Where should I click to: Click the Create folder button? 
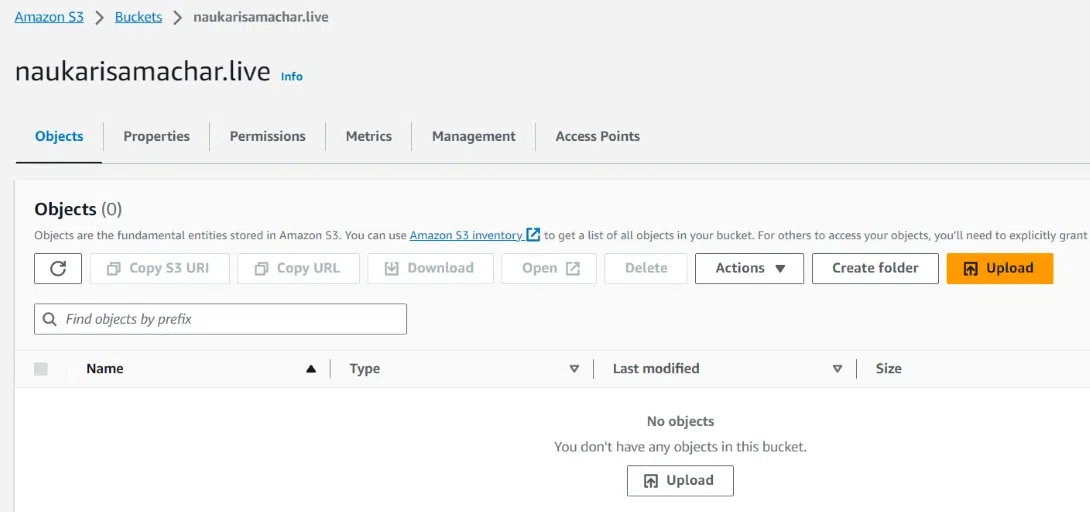(875, 268)
